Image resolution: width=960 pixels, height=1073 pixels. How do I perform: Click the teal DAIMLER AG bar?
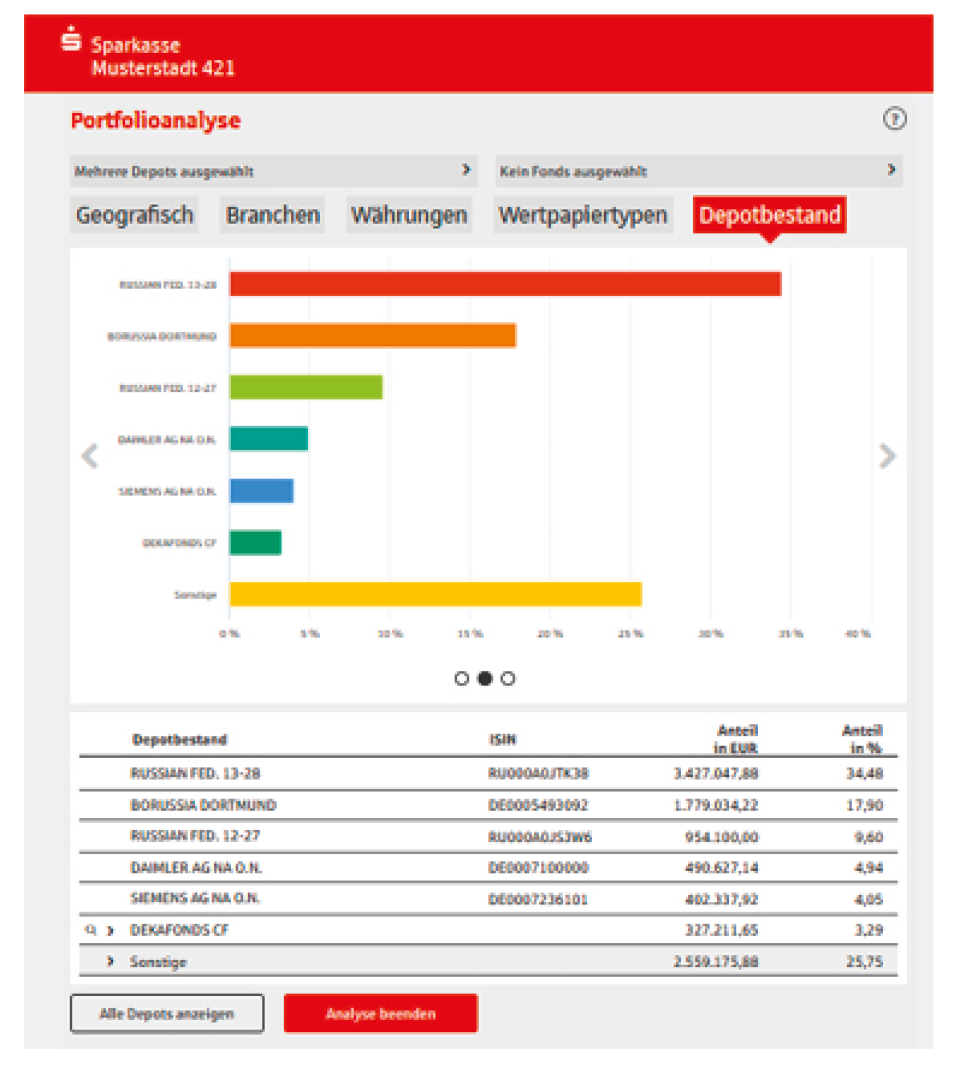(269, 439)
